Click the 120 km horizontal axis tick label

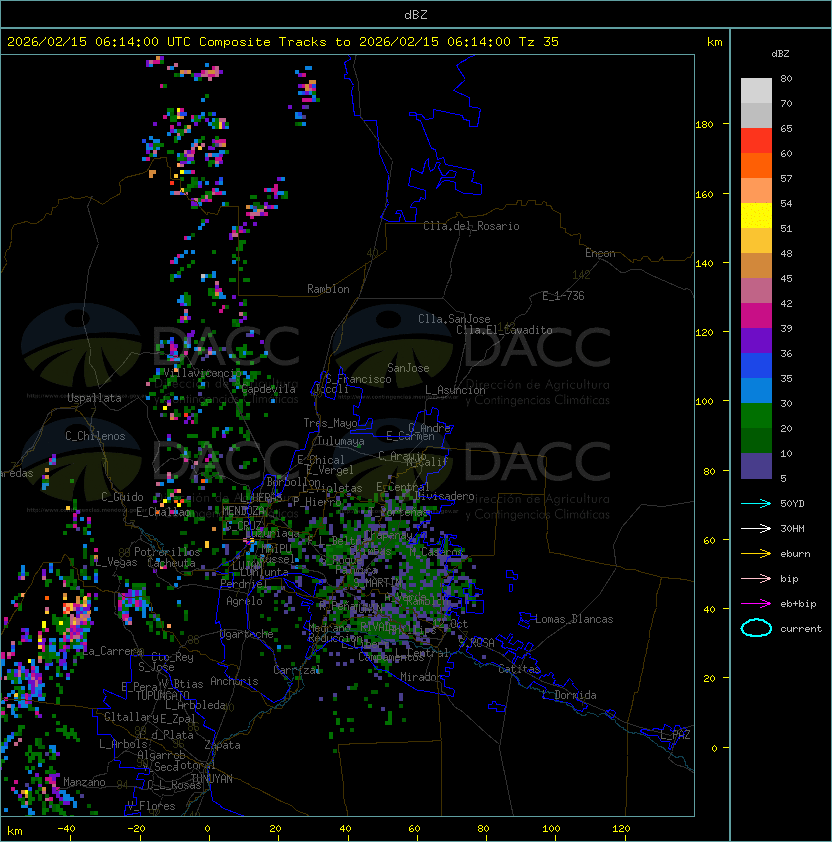tap(621, 829)
